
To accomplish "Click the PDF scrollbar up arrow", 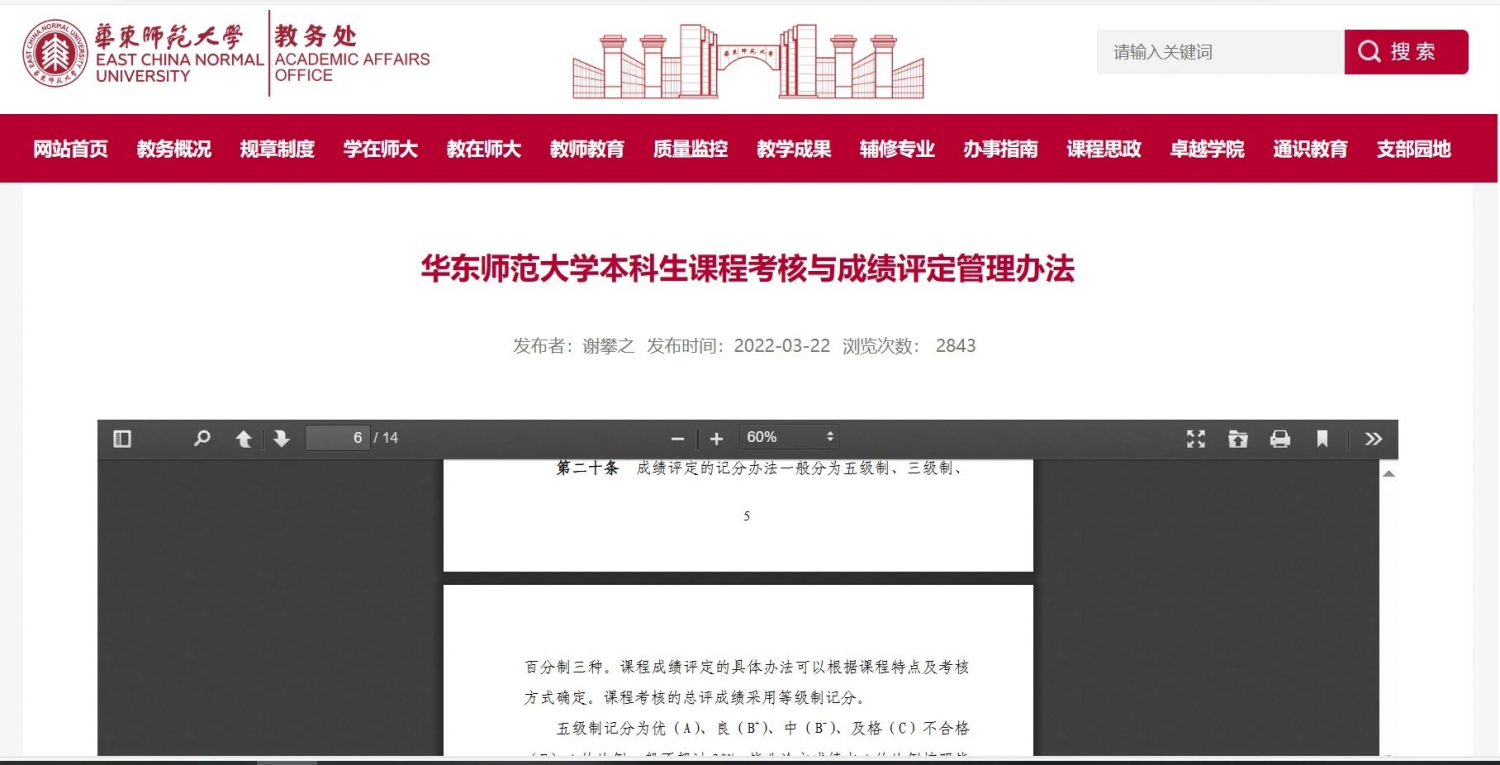I will [x=1388, y=473].
